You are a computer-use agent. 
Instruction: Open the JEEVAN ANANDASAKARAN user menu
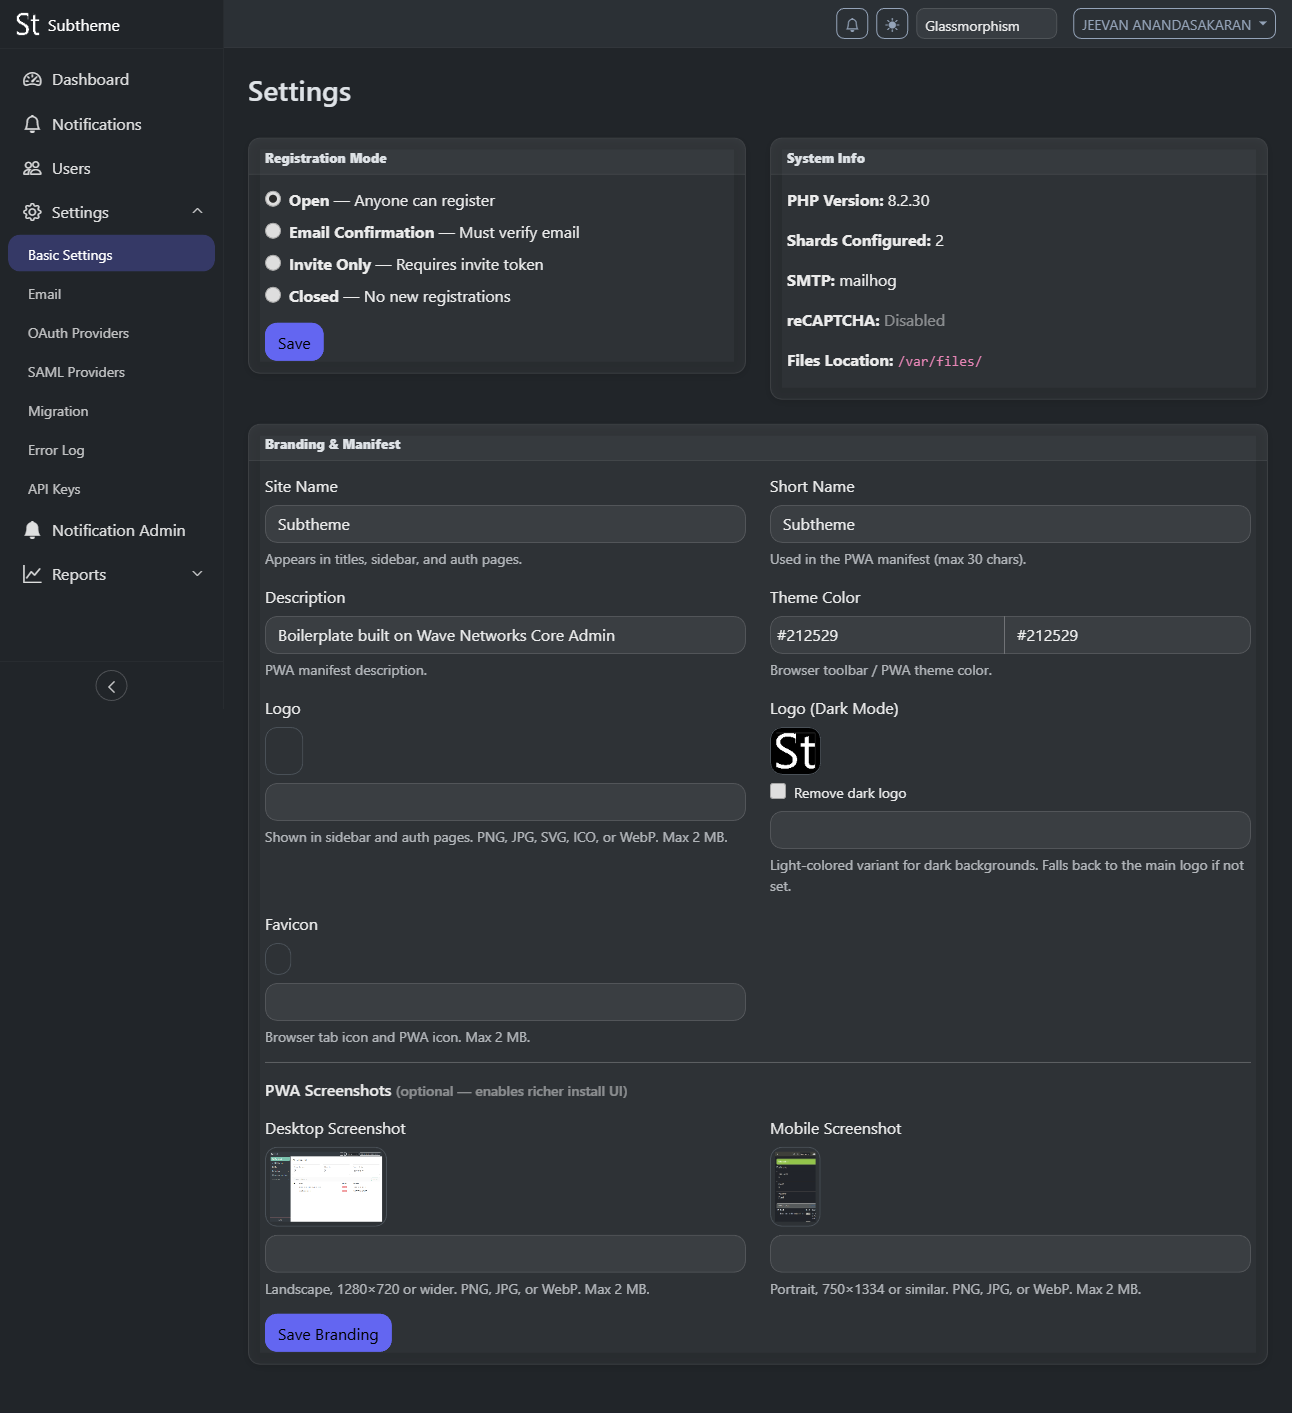pos(1174,24)
